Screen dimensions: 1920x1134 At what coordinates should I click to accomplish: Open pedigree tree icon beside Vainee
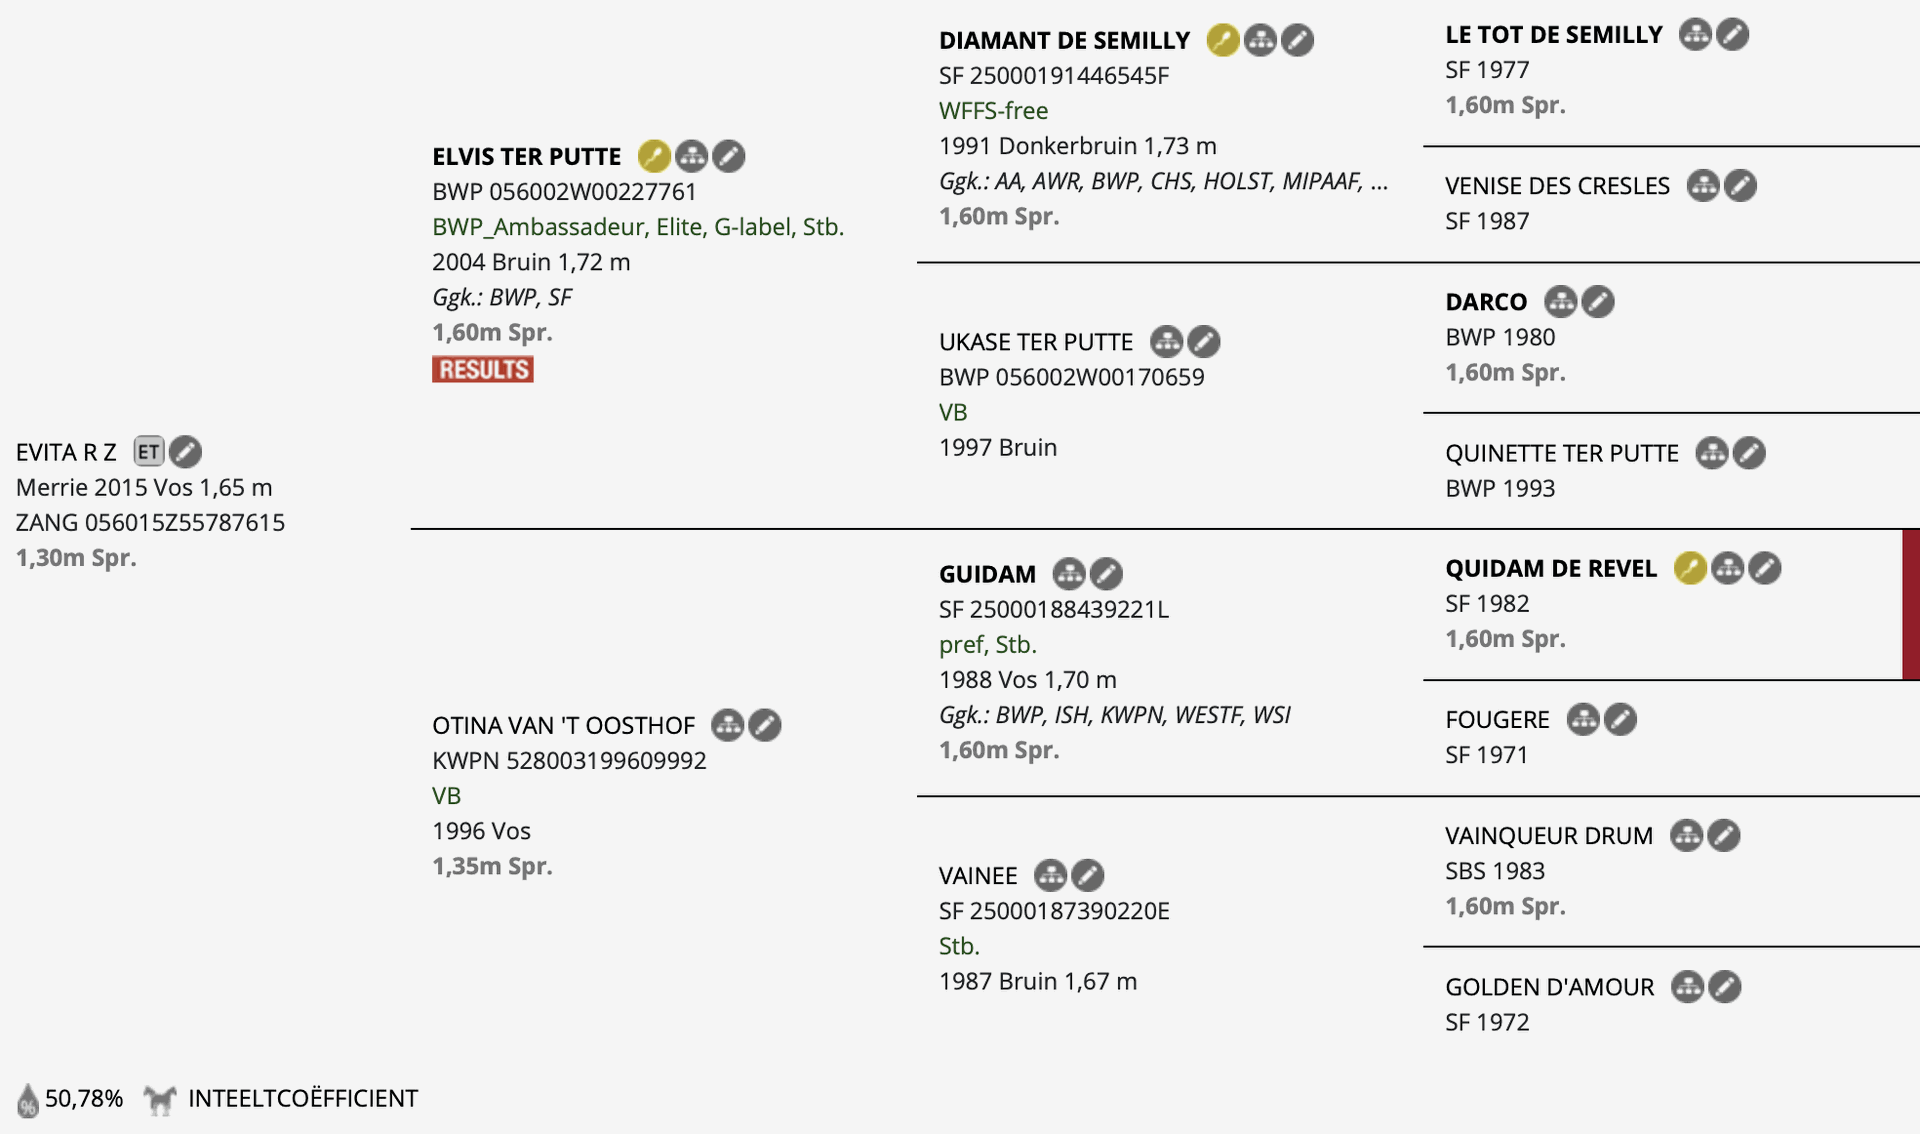click(x=1050, y=876)
